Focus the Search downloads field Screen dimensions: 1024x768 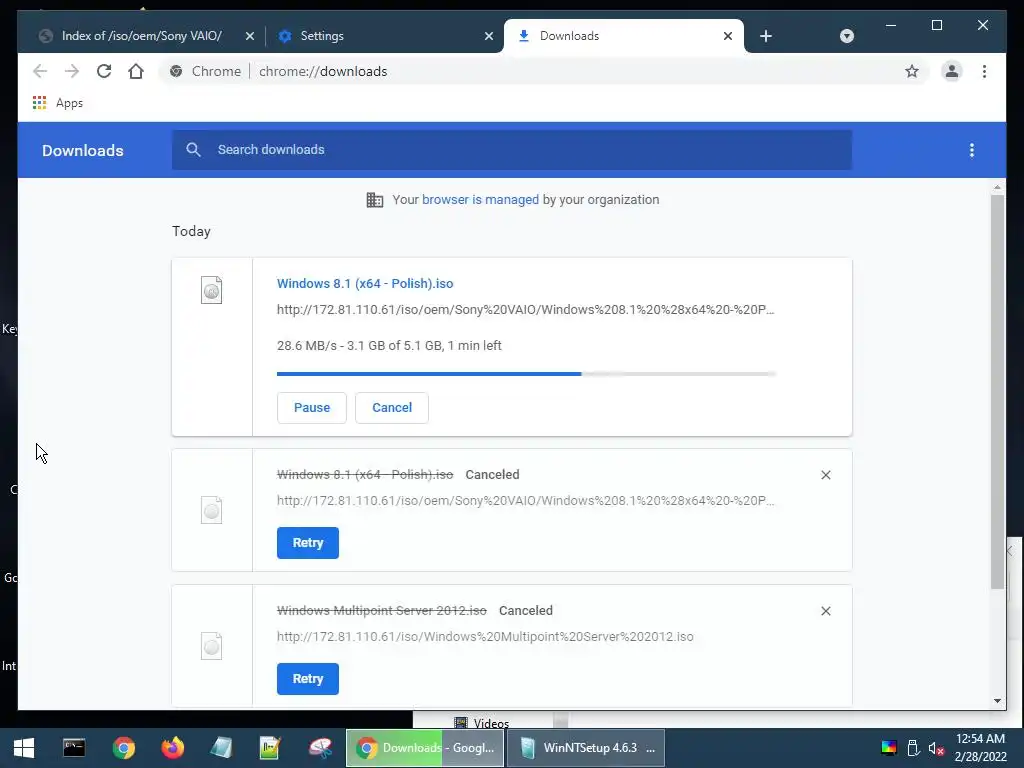pos(512,150)
